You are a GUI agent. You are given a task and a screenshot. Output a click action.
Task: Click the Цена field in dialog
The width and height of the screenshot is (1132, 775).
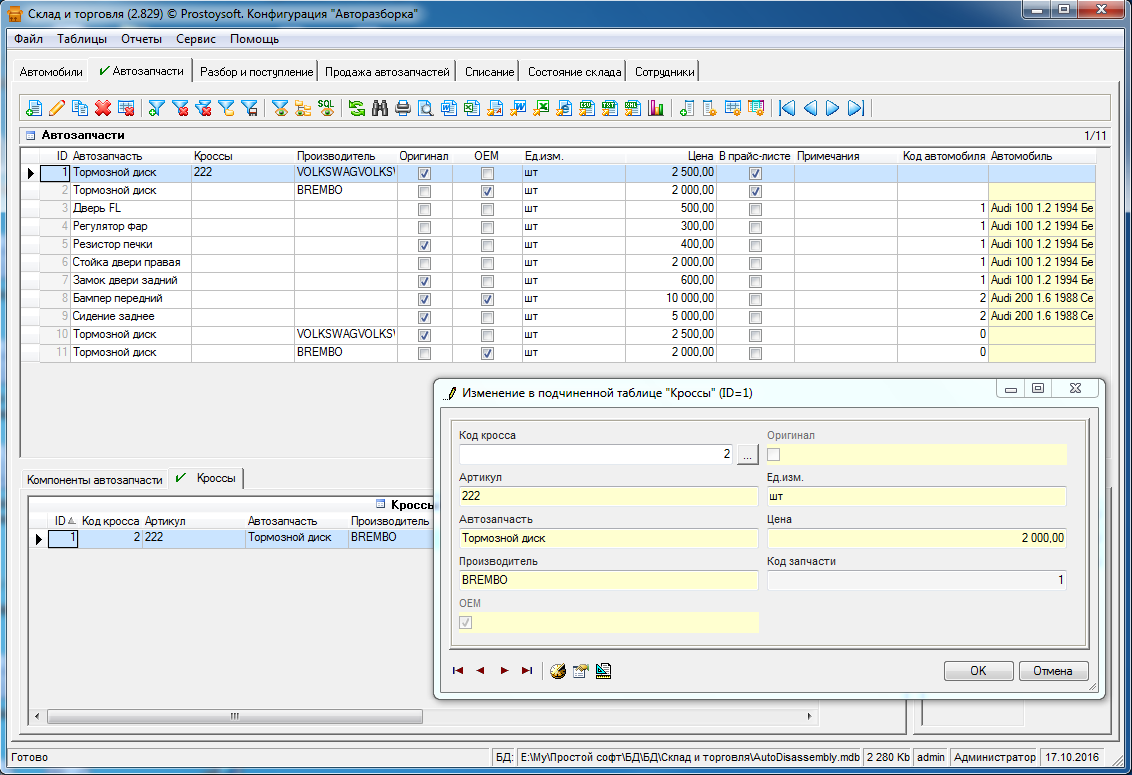916,538
